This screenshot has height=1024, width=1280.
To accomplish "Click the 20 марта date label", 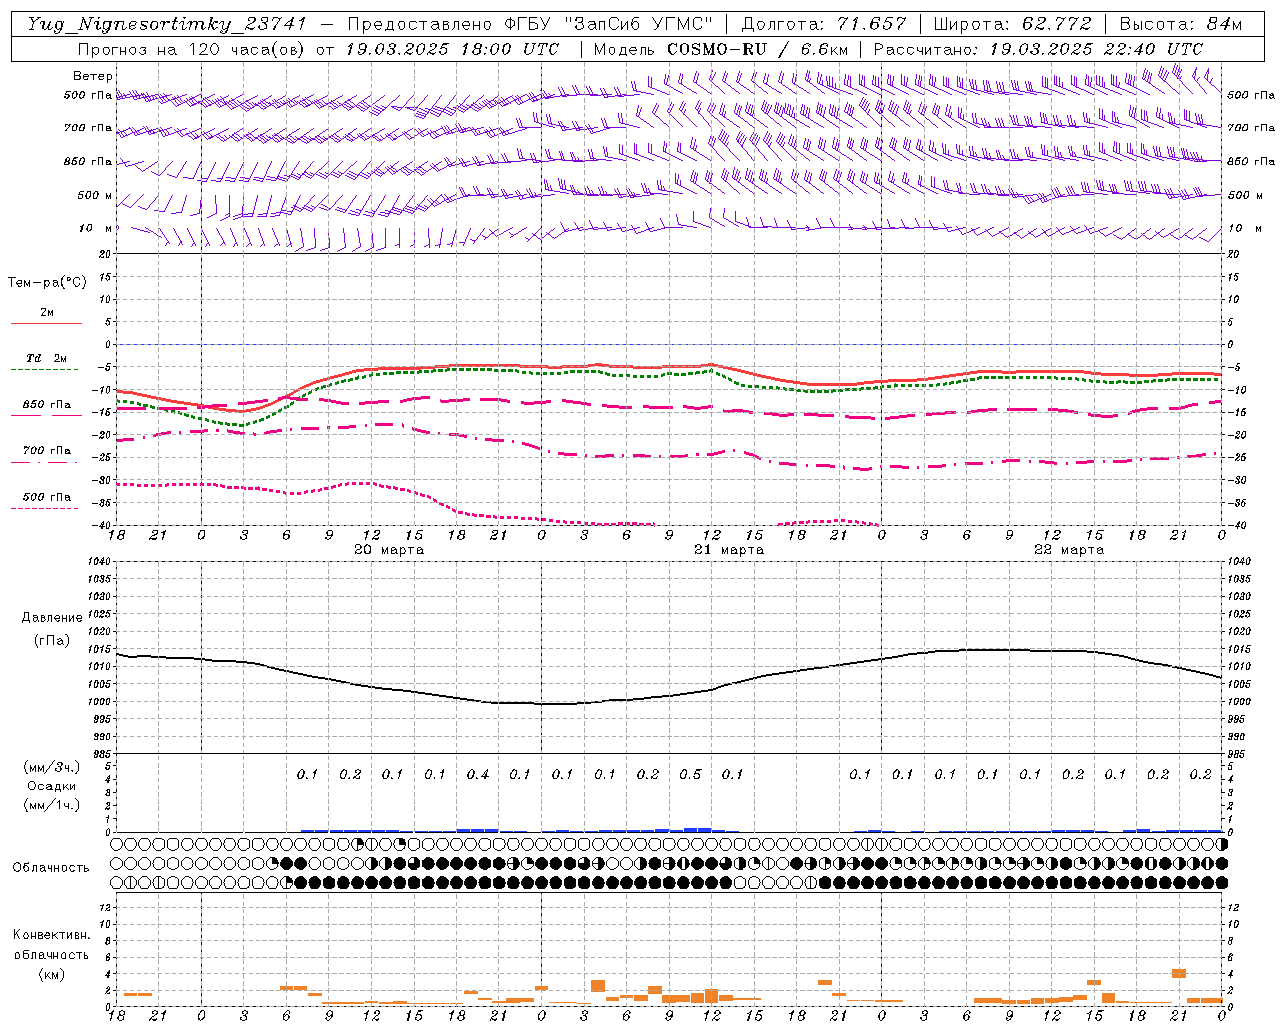I will [389, 550].
